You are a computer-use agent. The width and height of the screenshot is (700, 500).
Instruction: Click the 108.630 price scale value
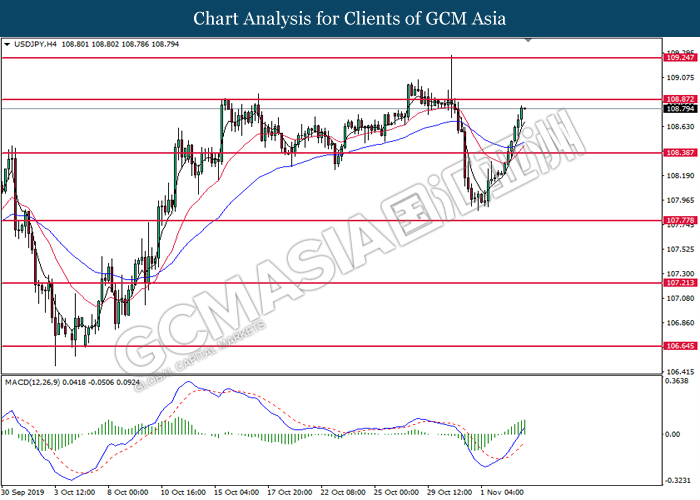point(680,127)
